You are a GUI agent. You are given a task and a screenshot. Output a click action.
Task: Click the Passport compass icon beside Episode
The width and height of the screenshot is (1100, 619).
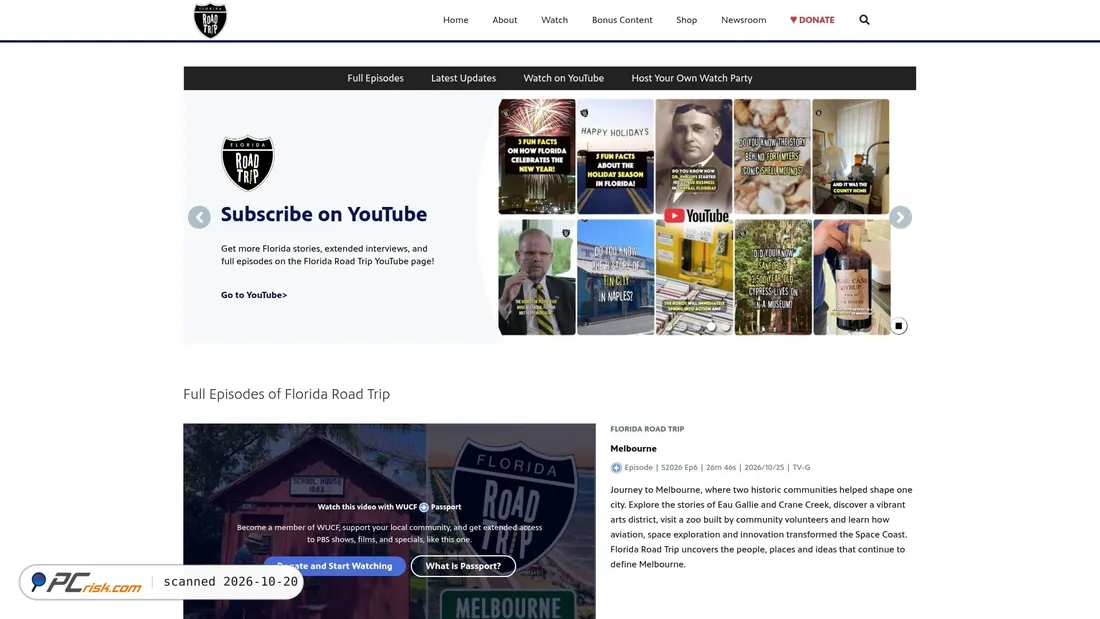[x=616, y=467]
